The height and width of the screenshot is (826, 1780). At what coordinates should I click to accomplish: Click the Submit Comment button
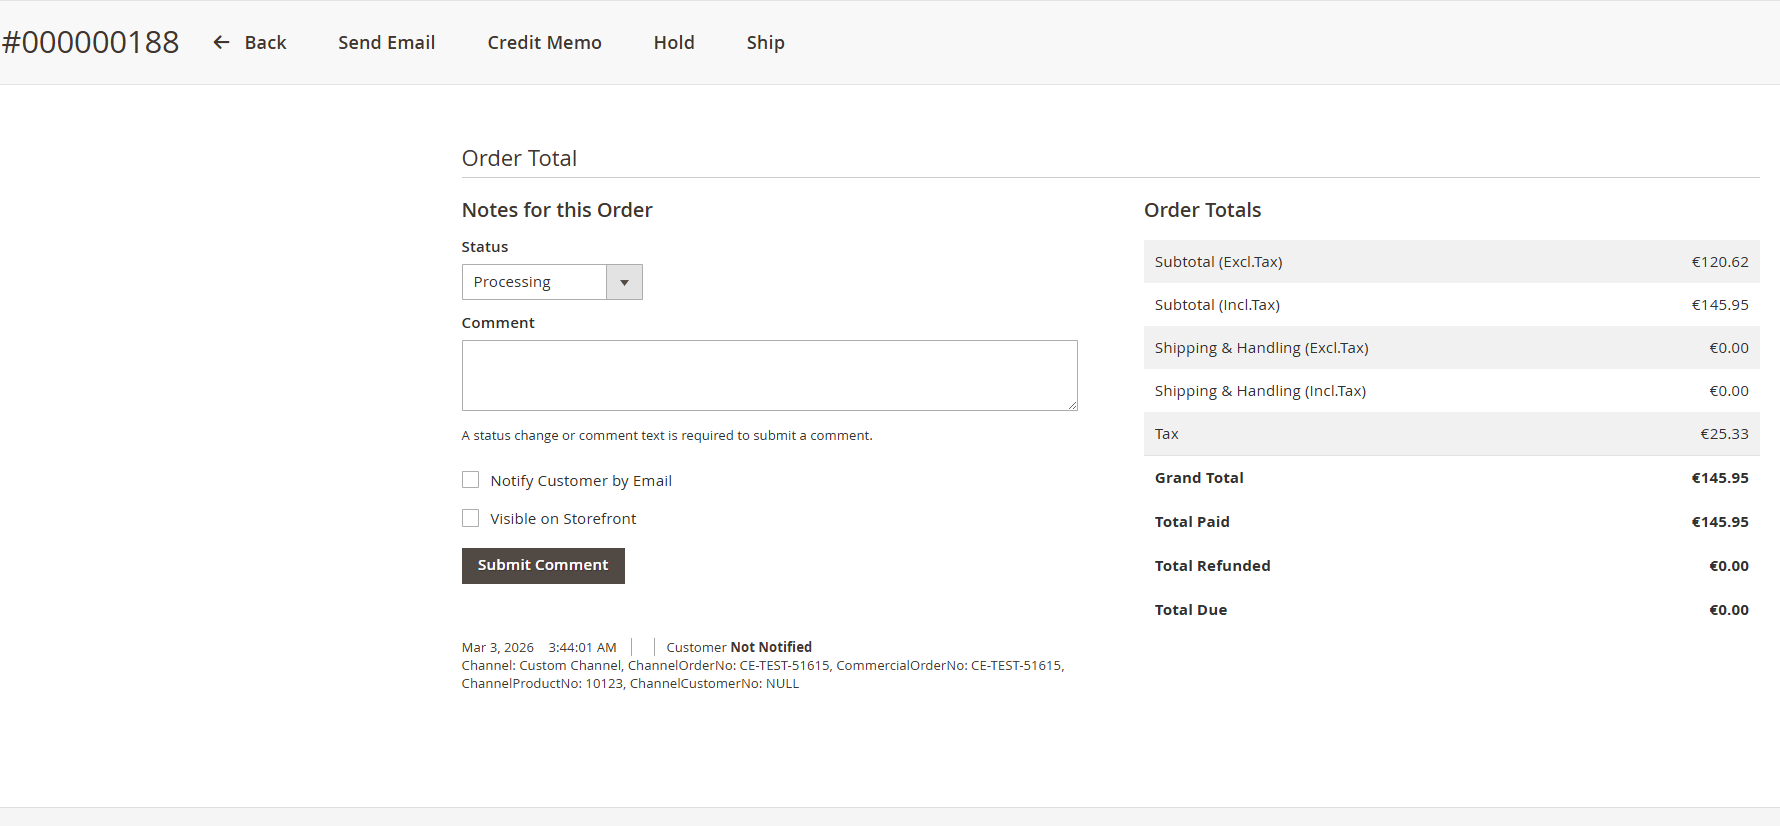pyautogui.click(x=543, y=565)
